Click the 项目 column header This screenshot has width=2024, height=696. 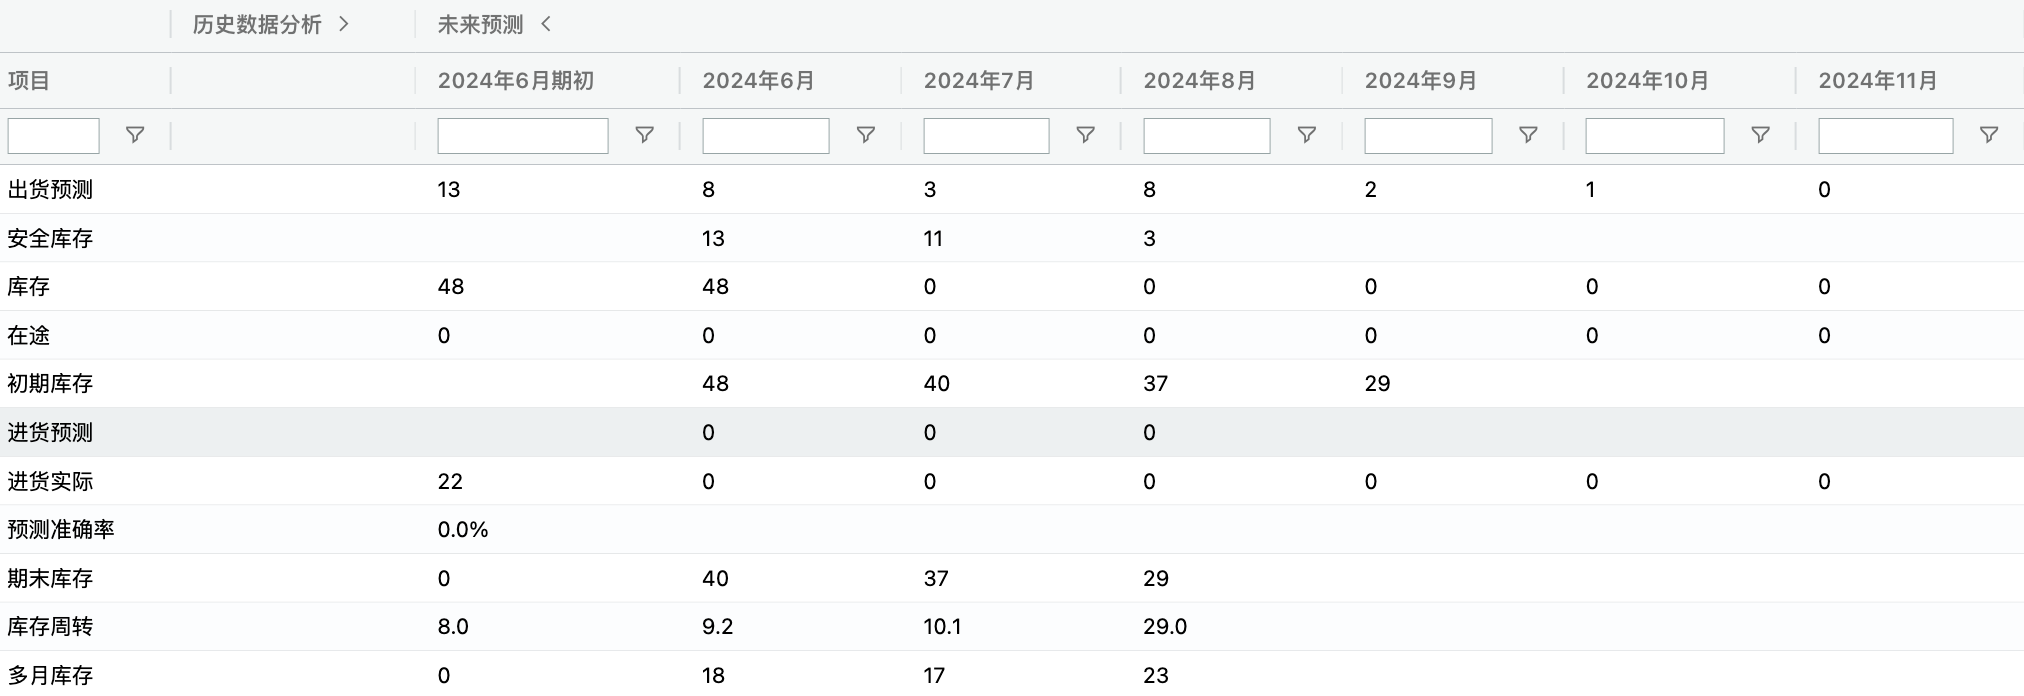pyautogui.click(x=29, y=81)
